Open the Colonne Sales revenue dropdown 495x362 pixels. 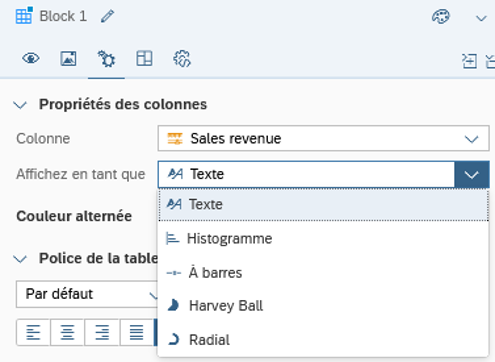coord(323,138)
